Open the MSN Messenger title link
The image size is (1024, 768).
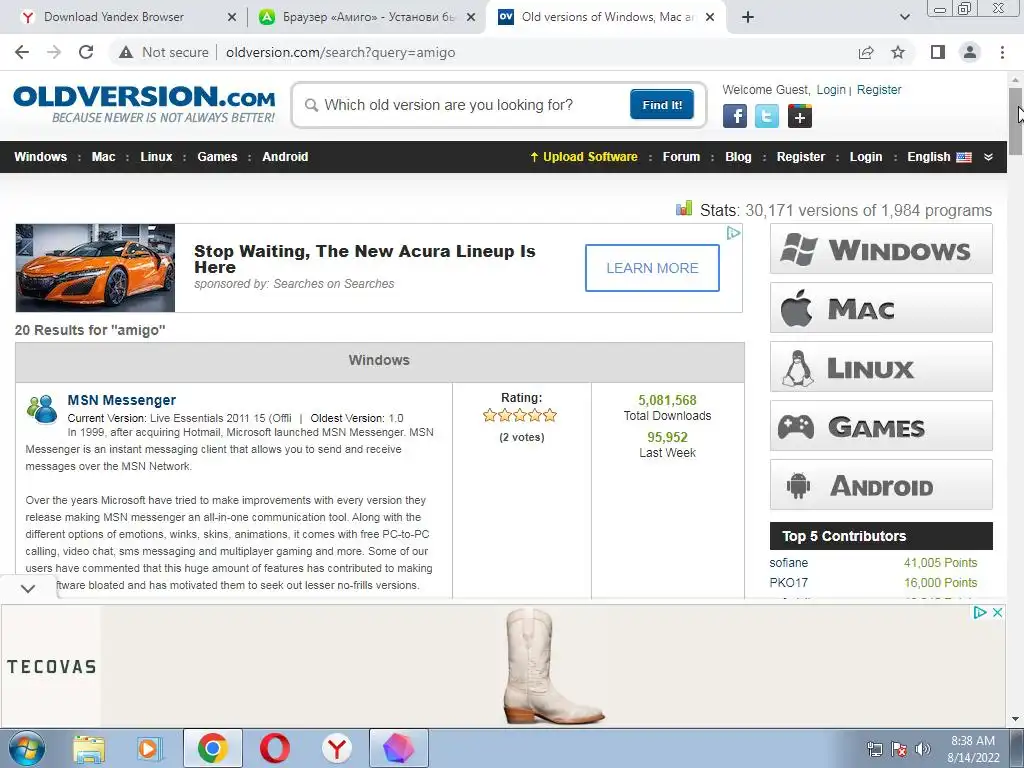(121, 400)
